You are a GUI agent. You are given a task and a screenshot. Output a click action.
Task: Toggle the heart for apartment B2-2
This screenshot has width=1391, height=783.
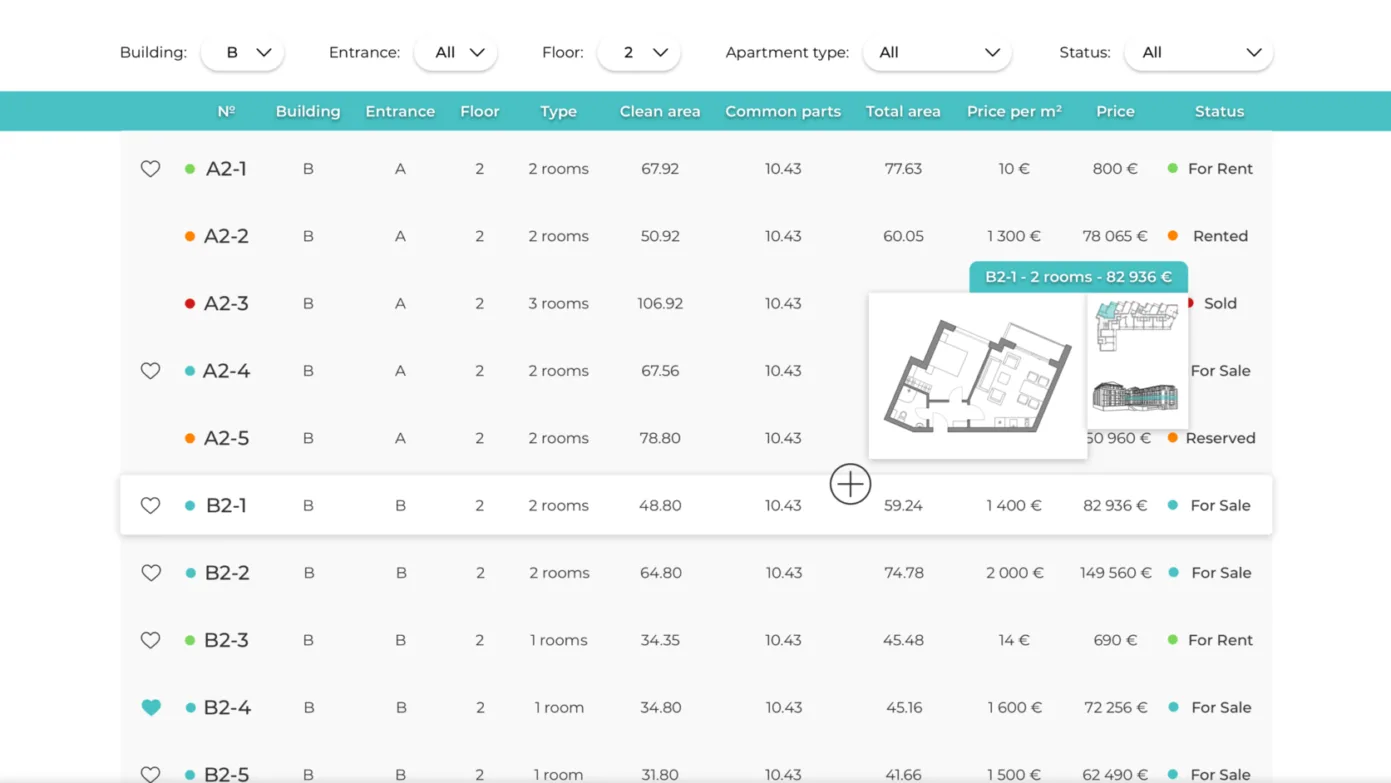(x=150, y=573)
